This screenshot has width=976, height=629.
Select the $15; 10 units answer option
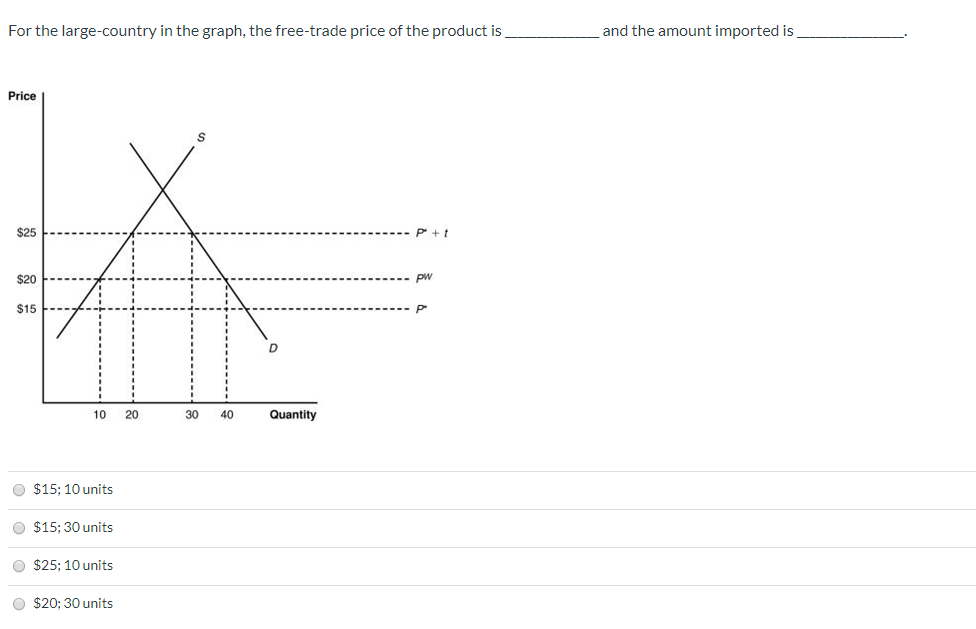coord(18,489)
